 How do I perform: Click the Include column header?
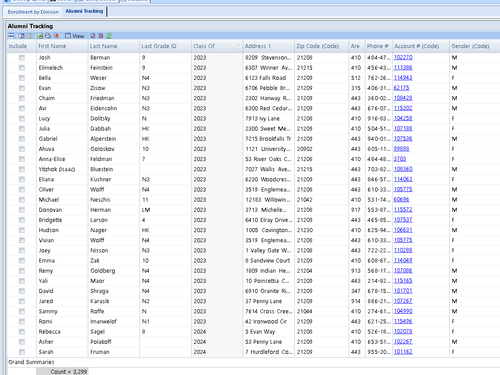click(21, 46)
